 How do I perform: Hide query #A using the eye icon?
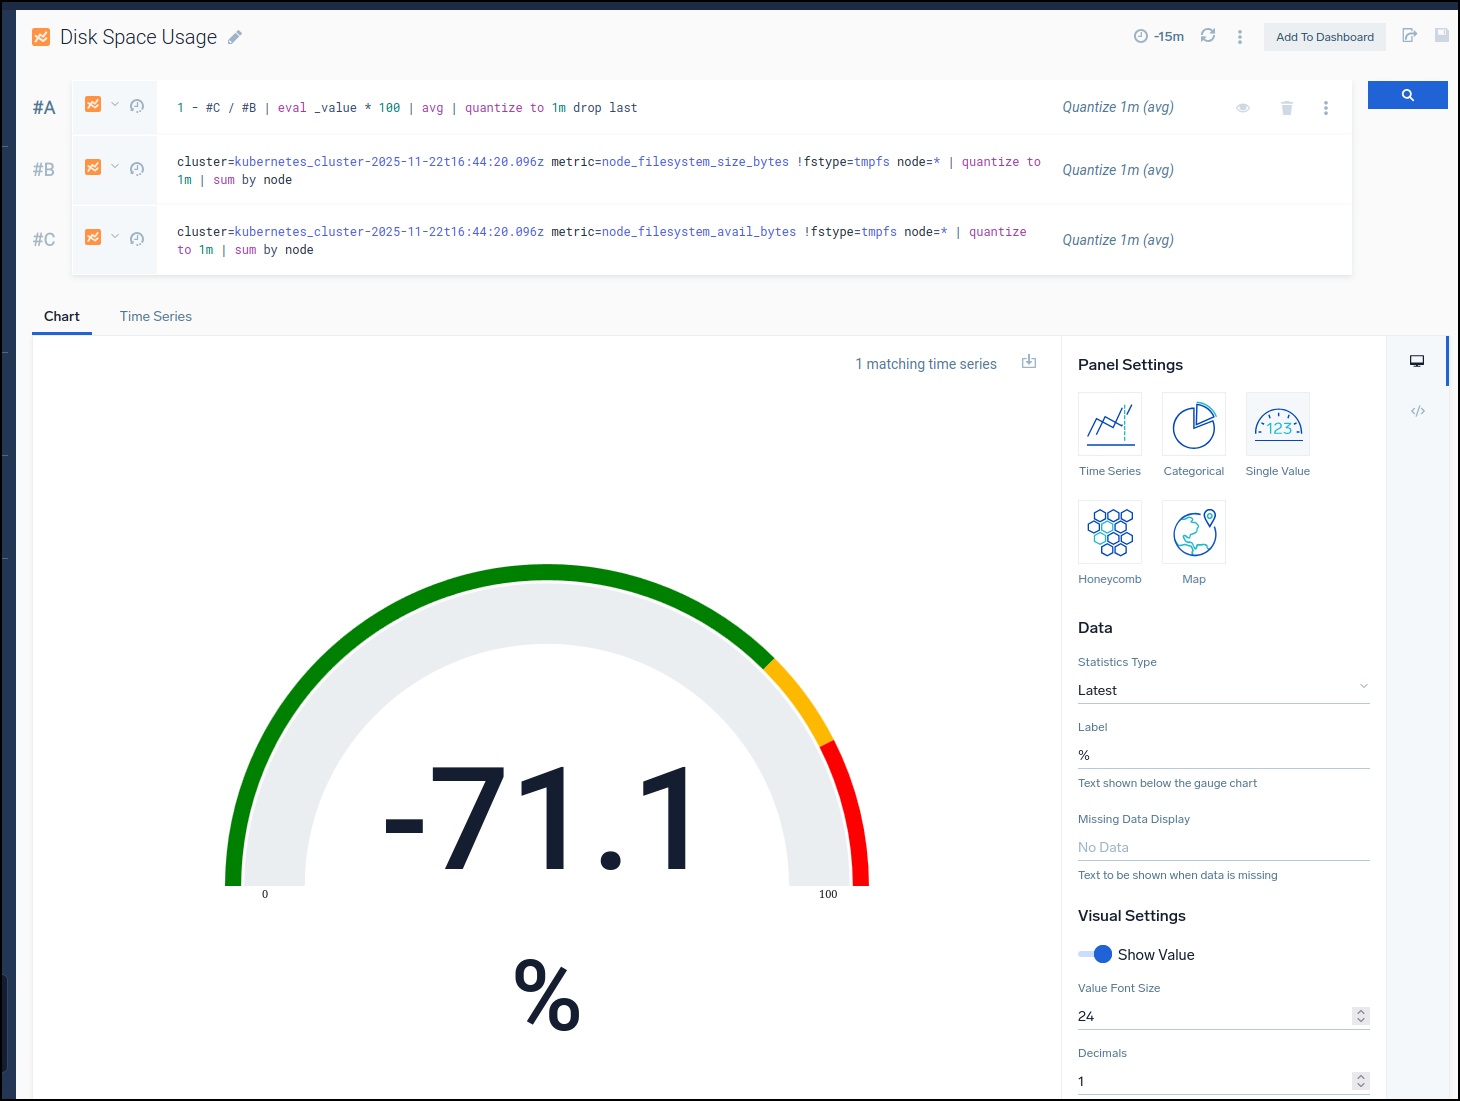click(x=1243, y=108)
